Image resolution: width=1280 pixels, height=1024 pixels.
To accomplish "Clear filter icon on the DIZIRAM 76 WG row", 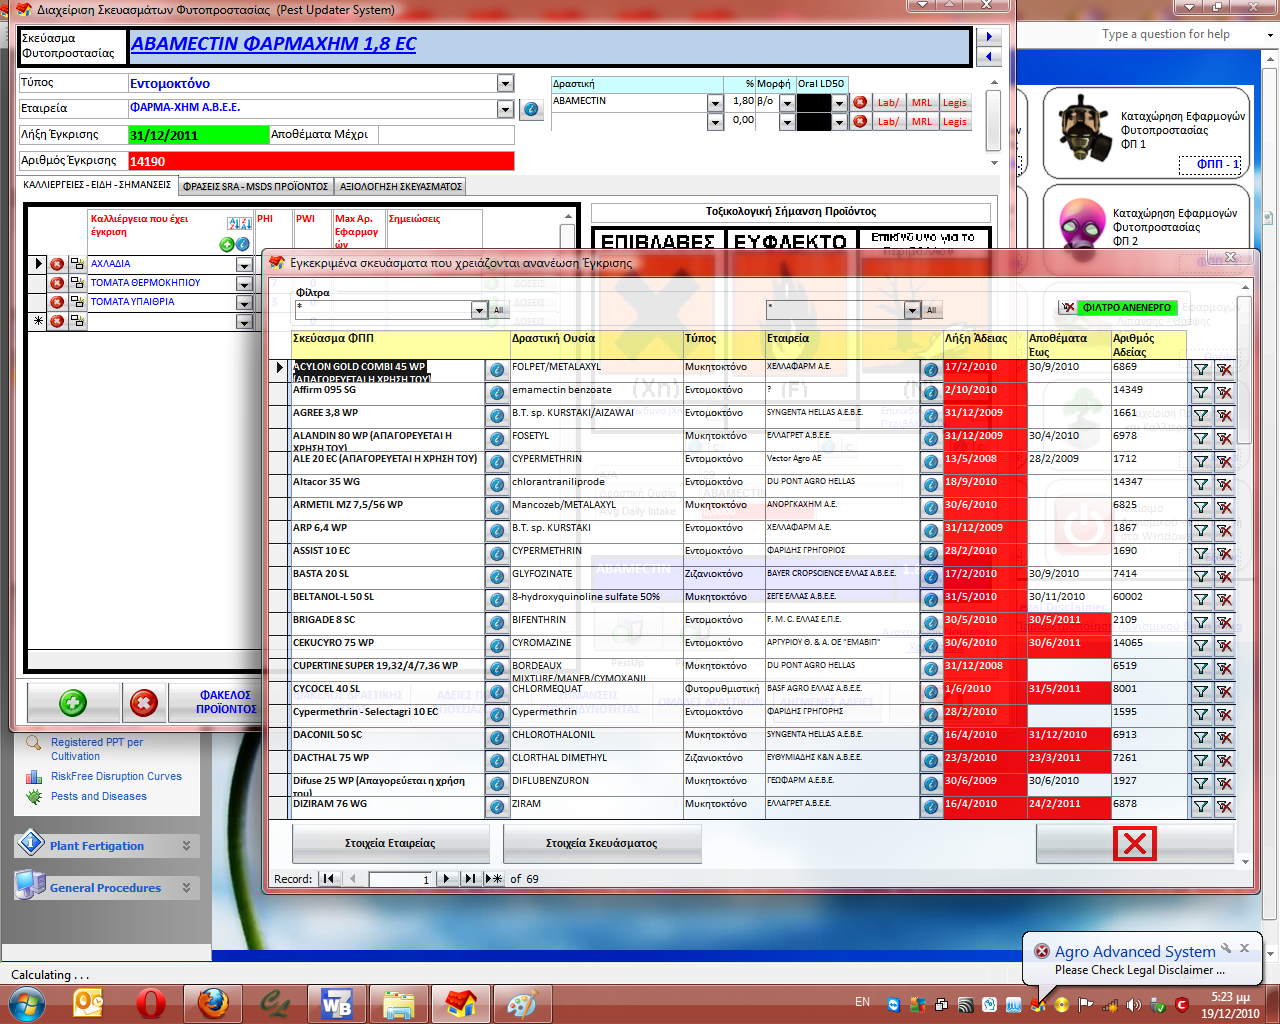I will point(1224,807).
